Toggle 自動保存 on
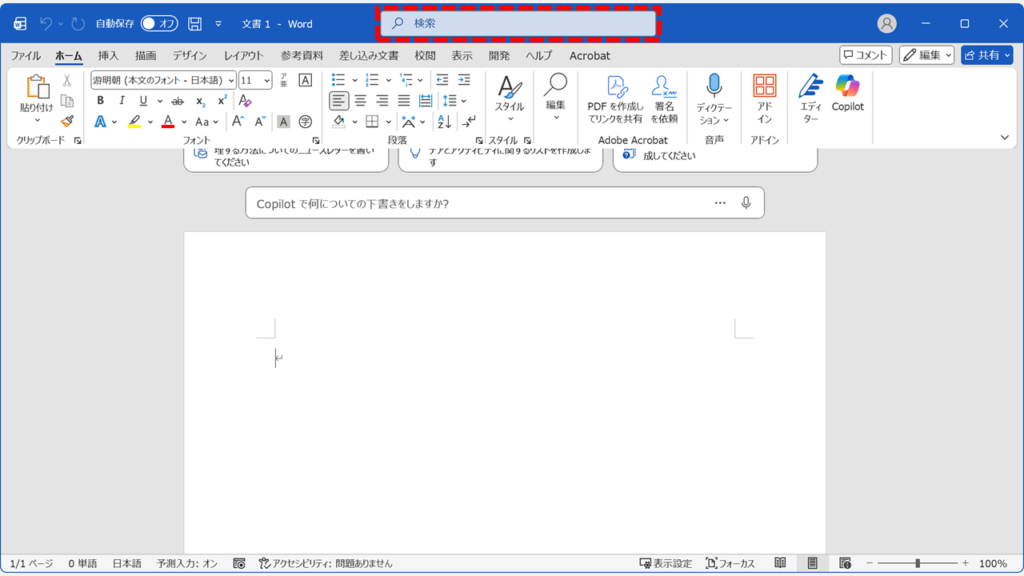This screenshot has width=1024, height=576. [158, 22]
